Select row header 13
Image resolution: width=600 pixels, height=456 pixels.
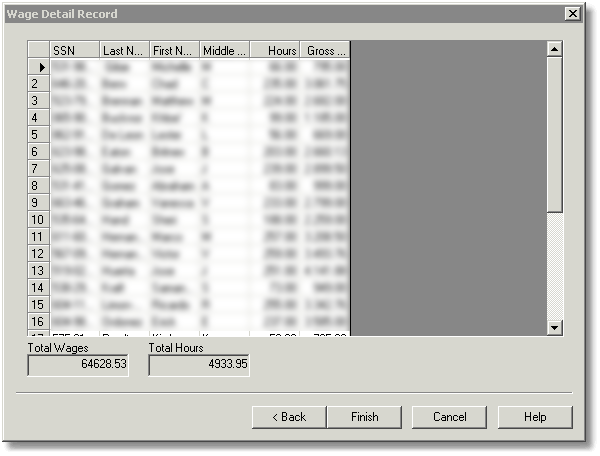click(39, 271)
